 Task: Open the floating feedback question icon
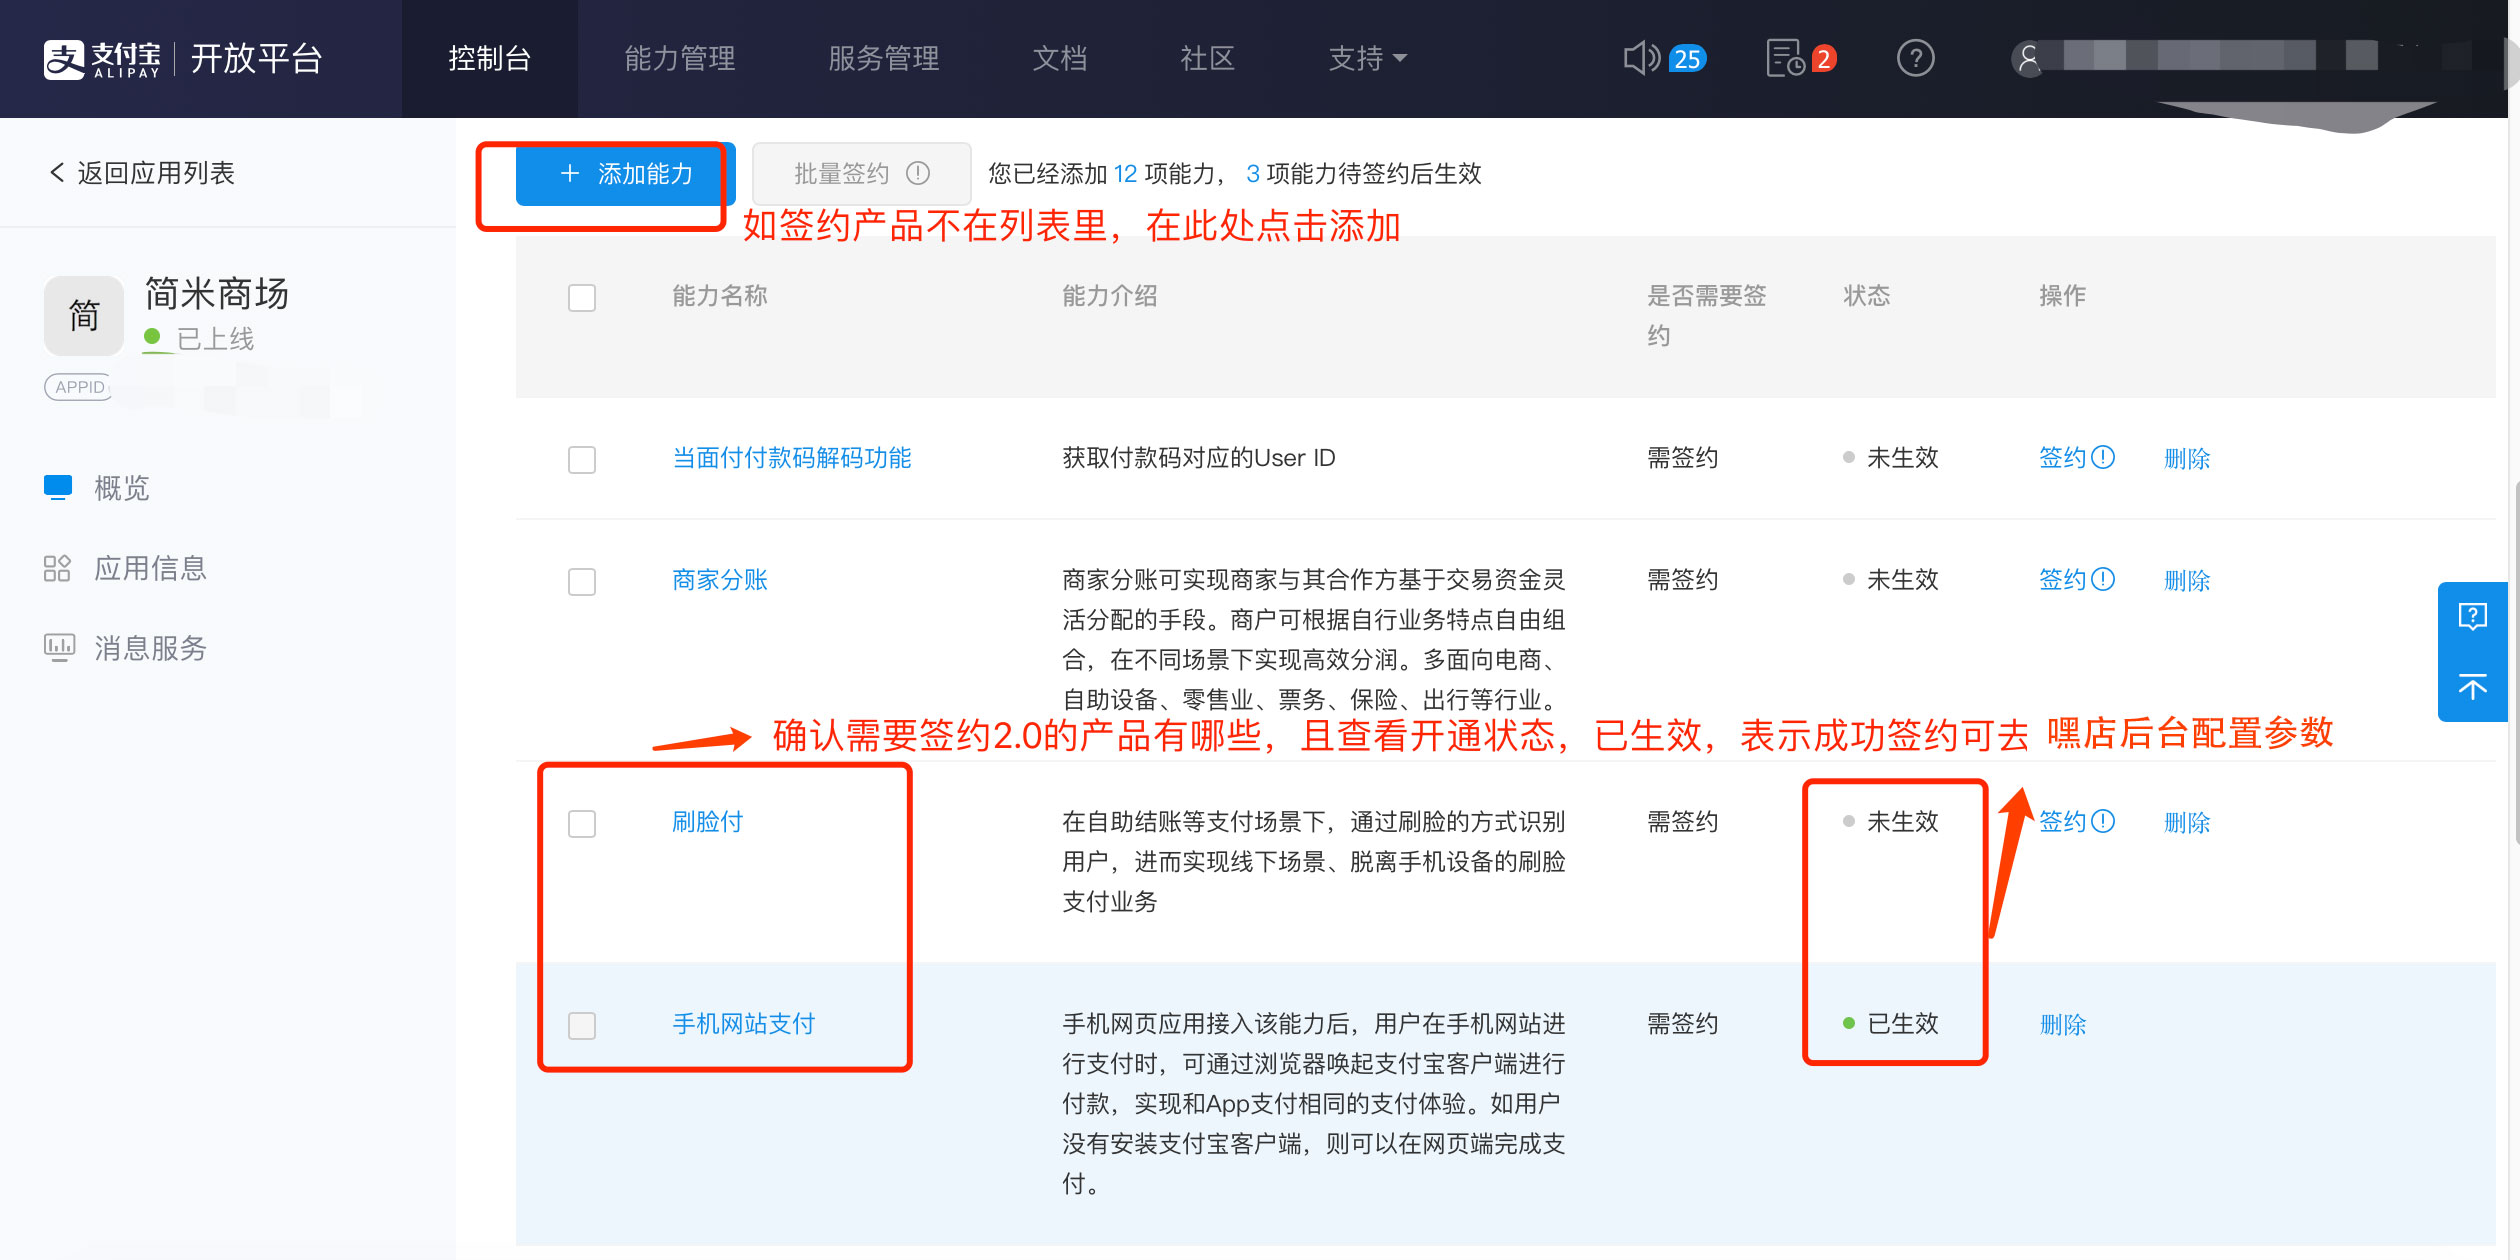(x=2472, y=616)
